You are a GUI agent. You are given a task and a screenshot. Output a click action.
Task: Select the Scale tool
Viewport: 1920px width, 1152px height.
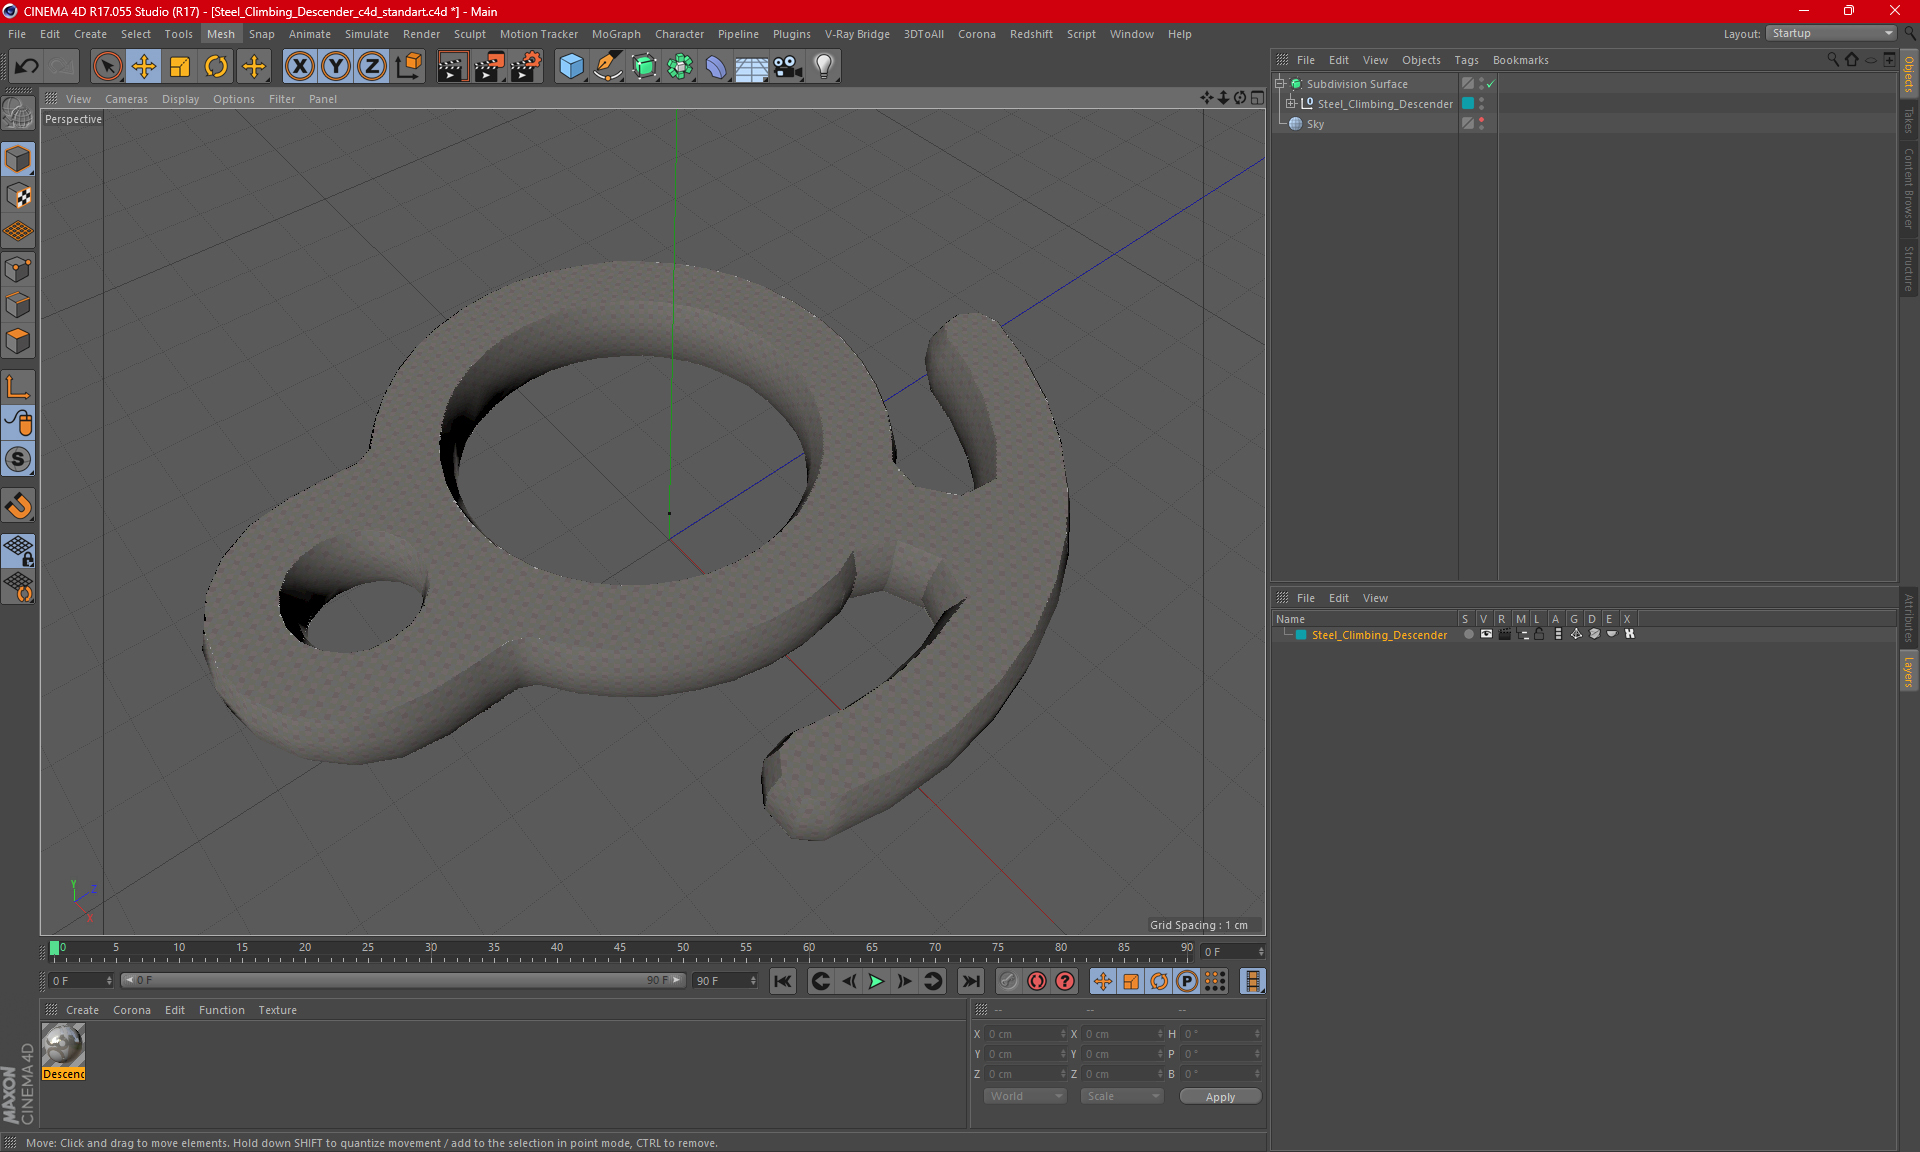pyautogui.click(x=180, y=67)
